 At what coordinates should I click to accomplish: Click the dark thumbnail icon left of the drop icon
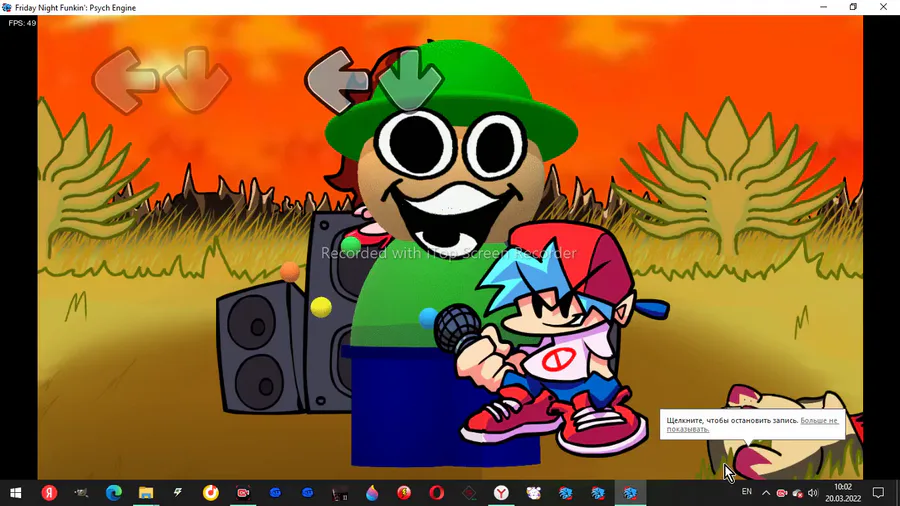[x=340, y=493]
